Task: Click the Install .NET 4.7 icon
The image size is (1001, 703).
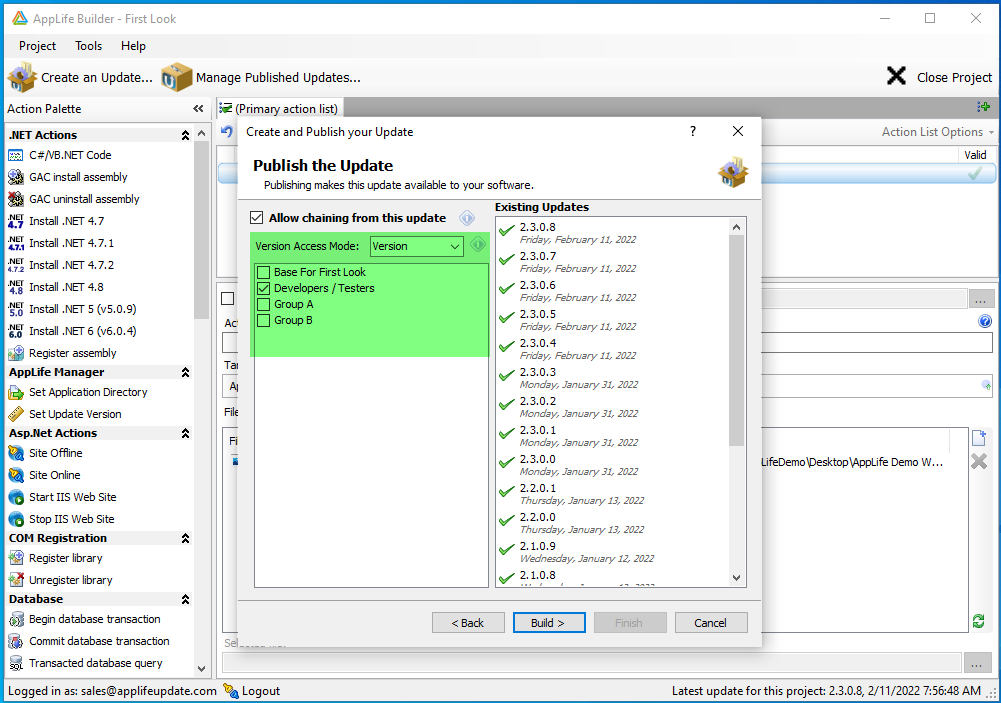Action: coord(16,221)
